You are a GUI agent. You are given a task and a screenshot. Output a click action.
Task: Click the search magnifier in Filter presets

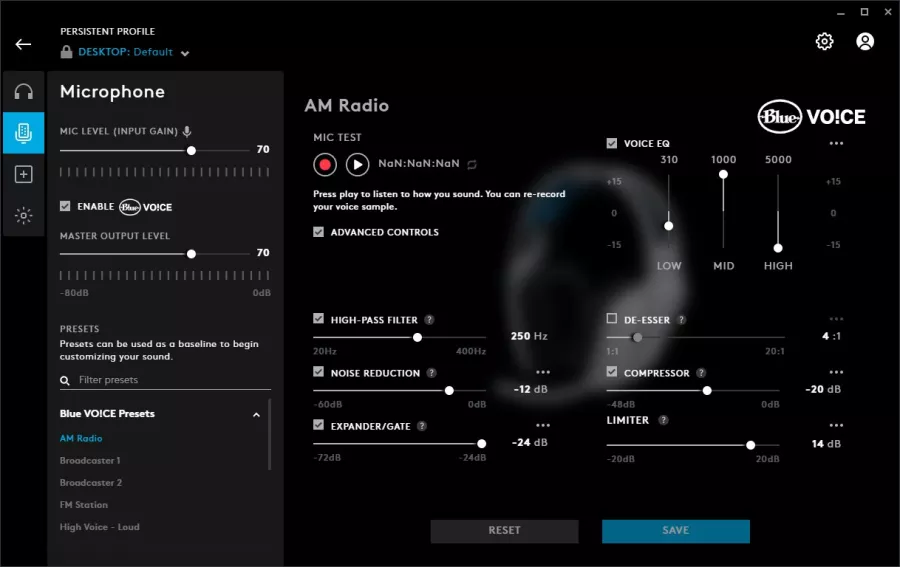click(65, 380)
